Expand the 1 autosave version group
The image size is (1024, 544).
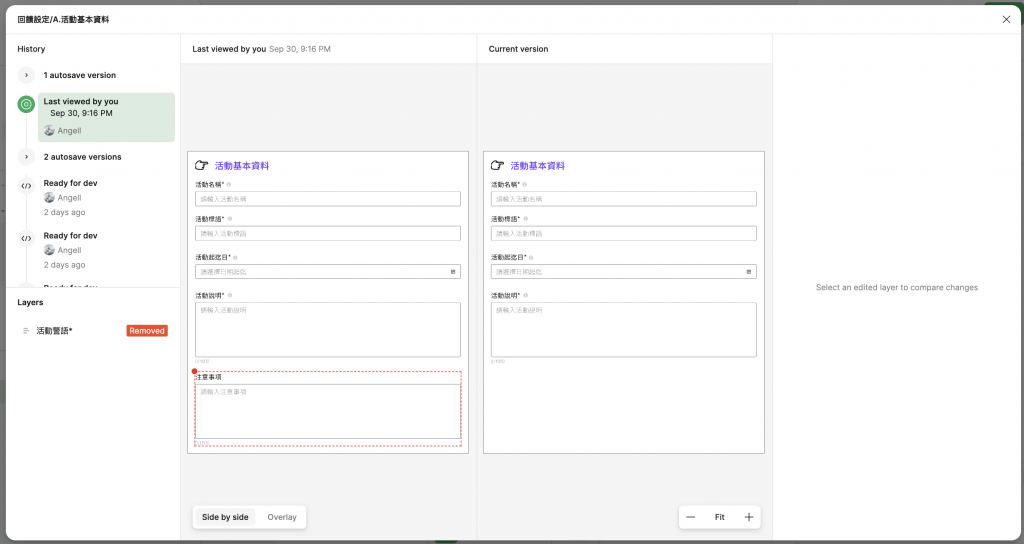point(26,75)
